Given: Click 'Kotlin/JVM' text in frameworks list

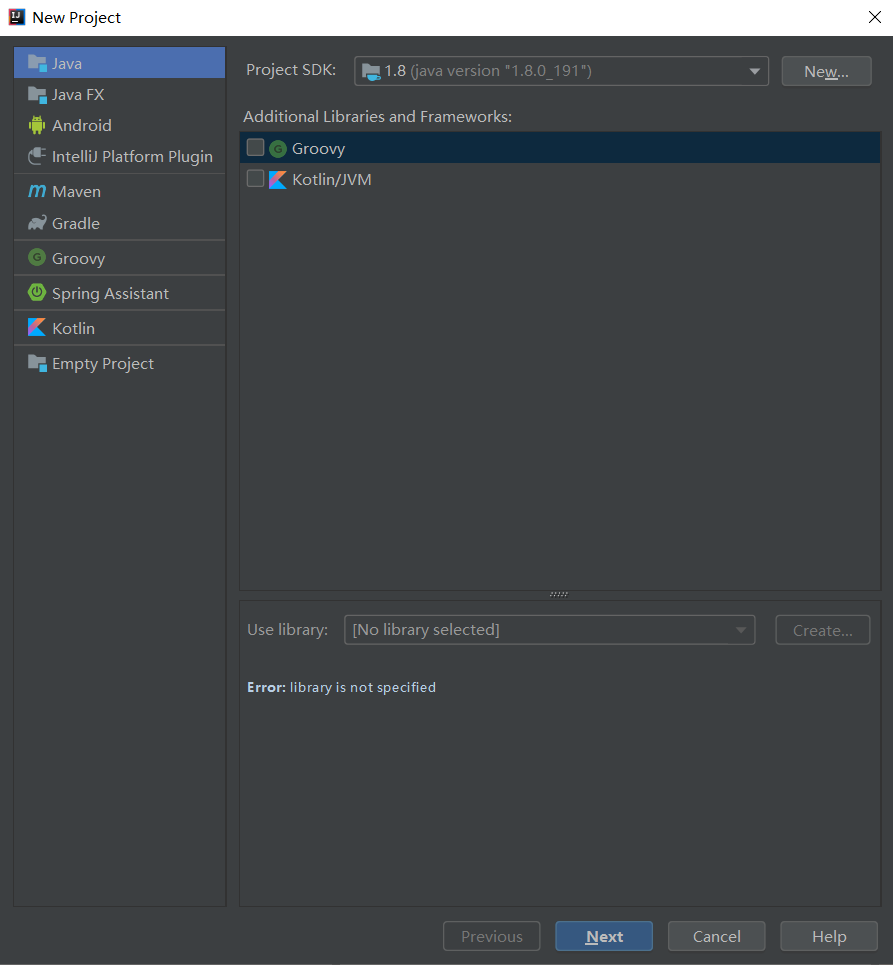Looking at the screenshot, I should coord(332,180).
